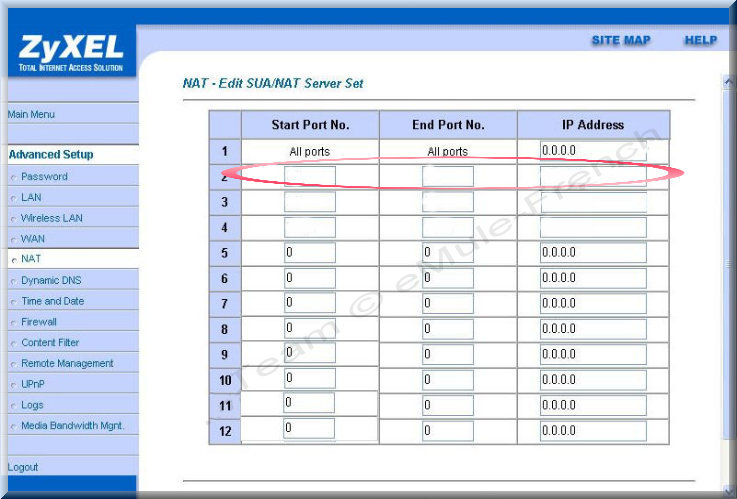737x499 pixels.
Task: Focus Start Port field in row 6
Action: point(310,278)
